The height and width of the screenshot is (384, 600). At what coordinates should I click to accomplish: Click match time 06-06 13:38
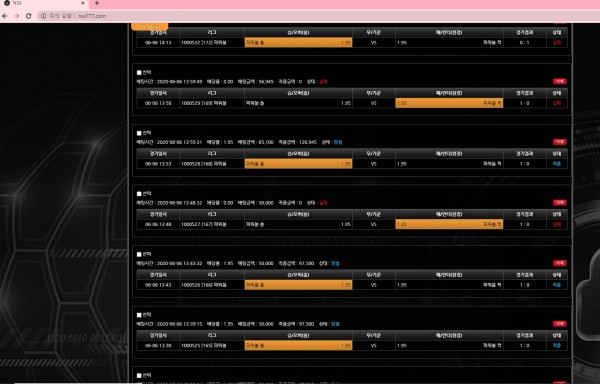click(x=158, y=346)
